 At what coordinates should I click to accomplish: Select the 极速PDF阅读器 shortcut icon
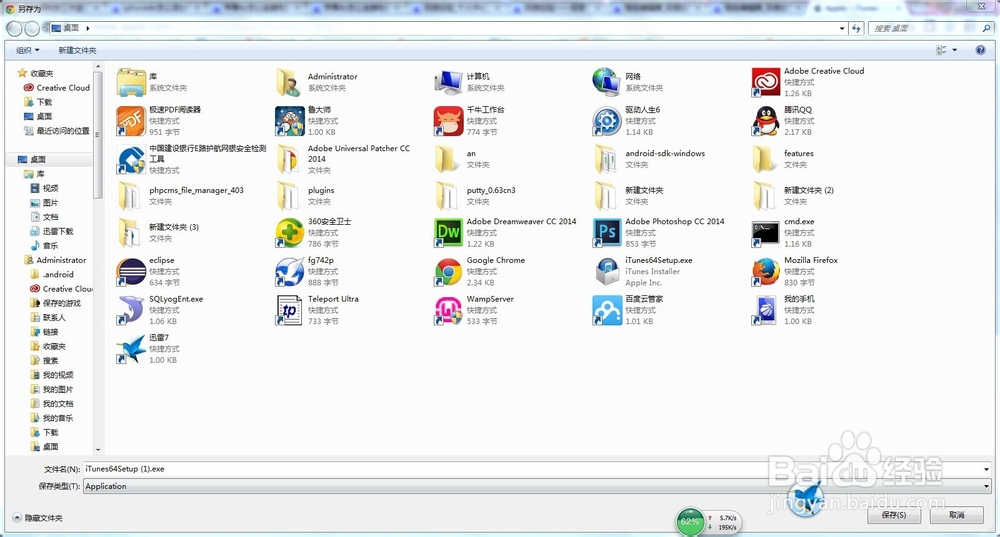131,121
